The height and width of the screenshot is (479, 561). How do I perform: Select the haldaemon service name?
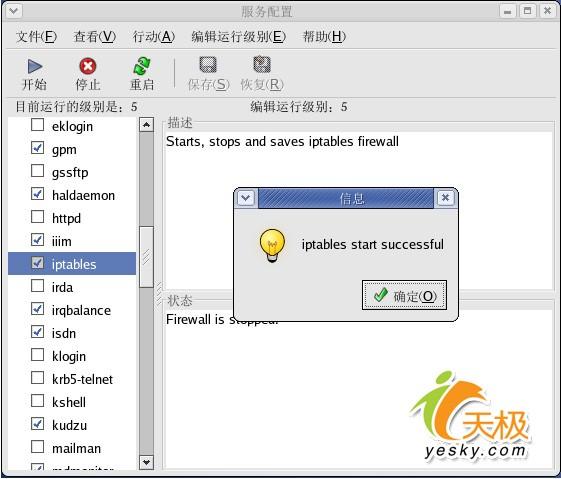[x=83, y=196]
